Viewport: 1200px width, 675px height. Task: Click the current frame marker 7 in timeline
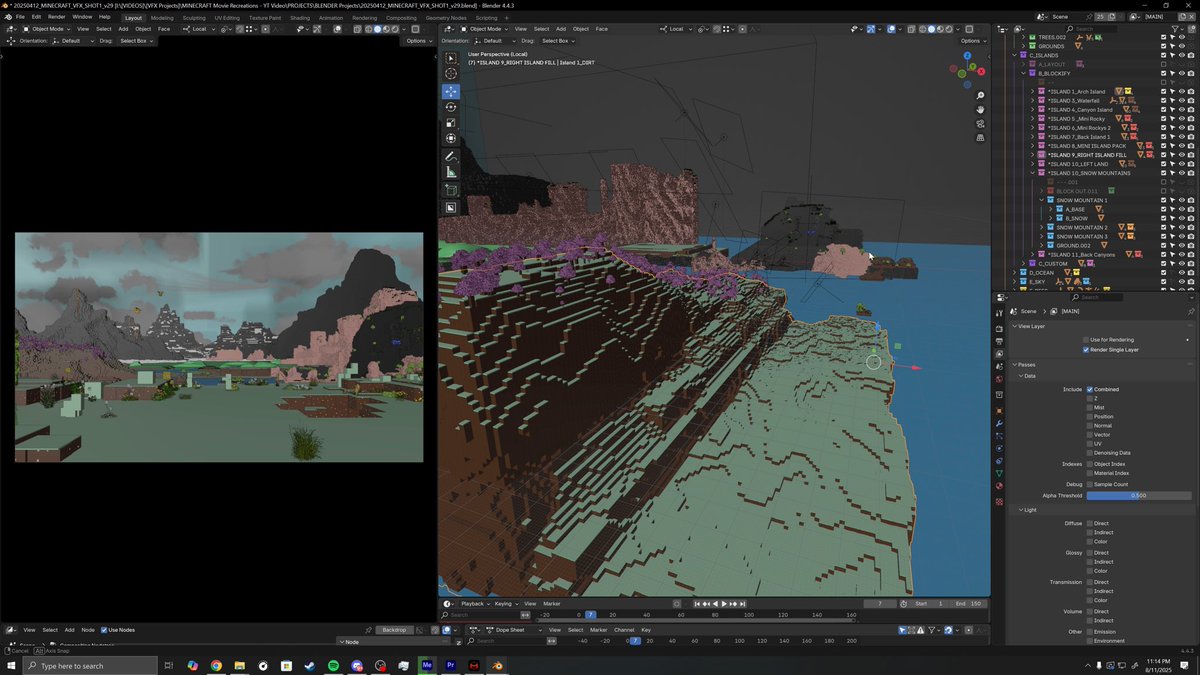coord(590,615)
